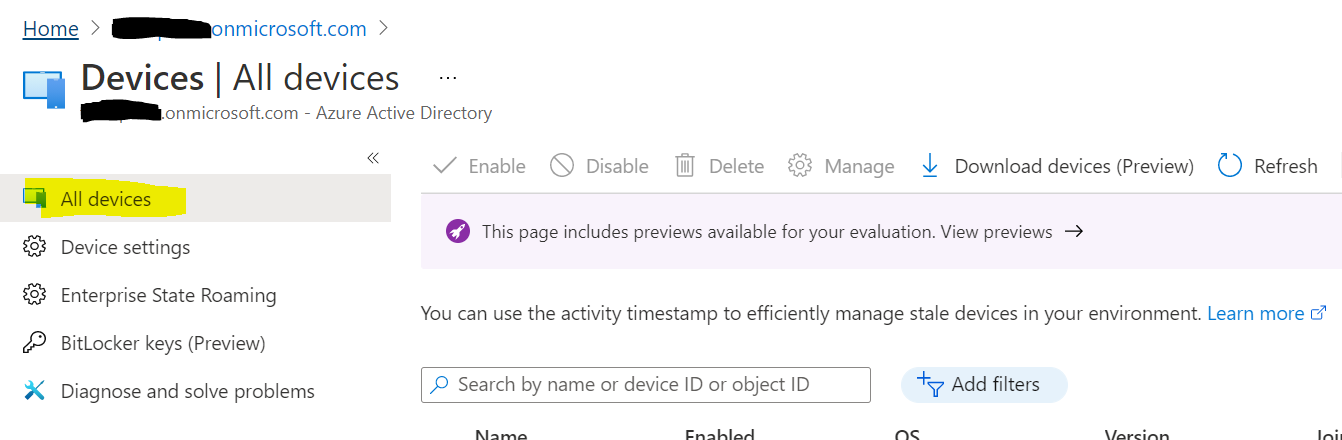
Task: Click the Disable prohibited-circle icon
Action: [562, 166]
